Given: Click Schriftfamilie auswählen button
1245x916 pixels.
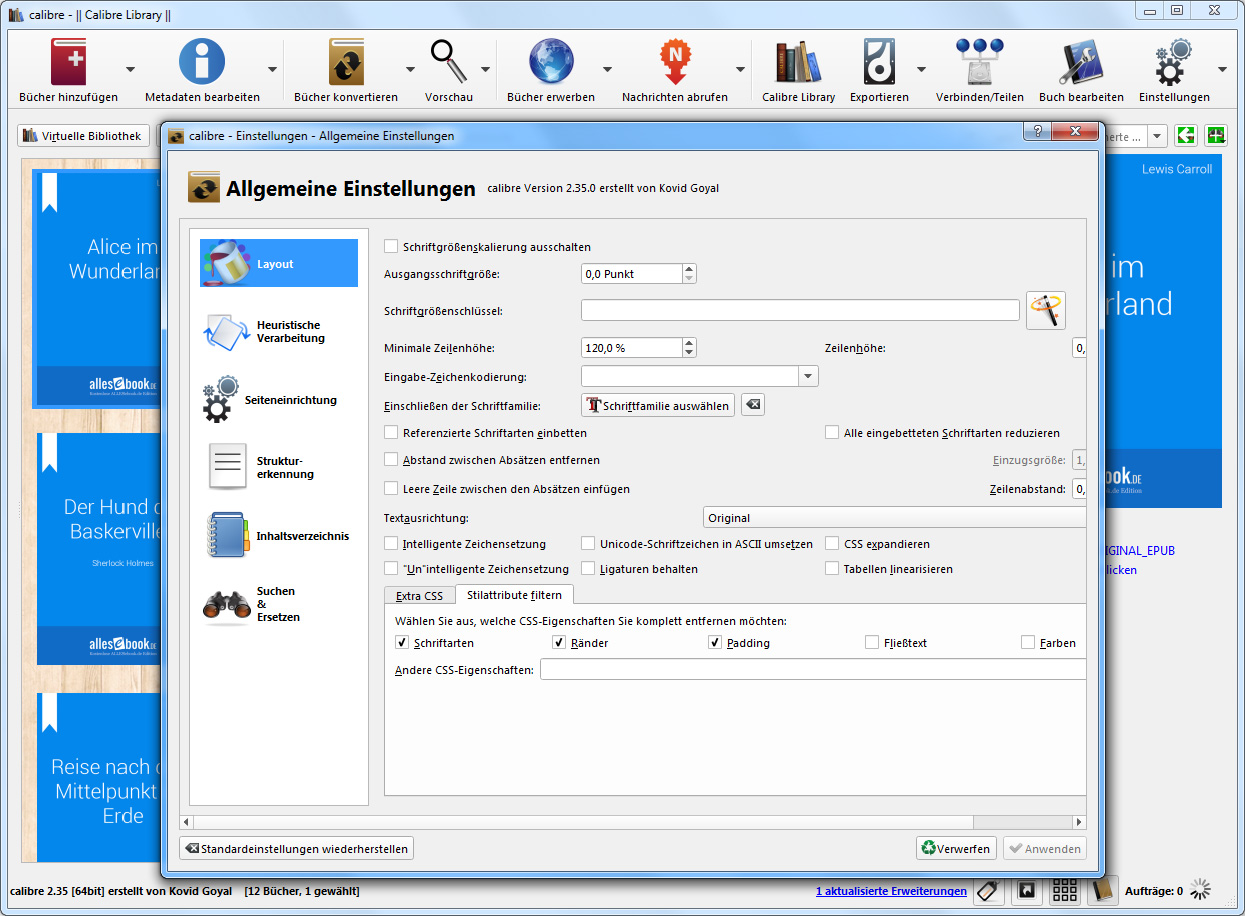Looking at the screenshot, I should click(x=658, y=405).
